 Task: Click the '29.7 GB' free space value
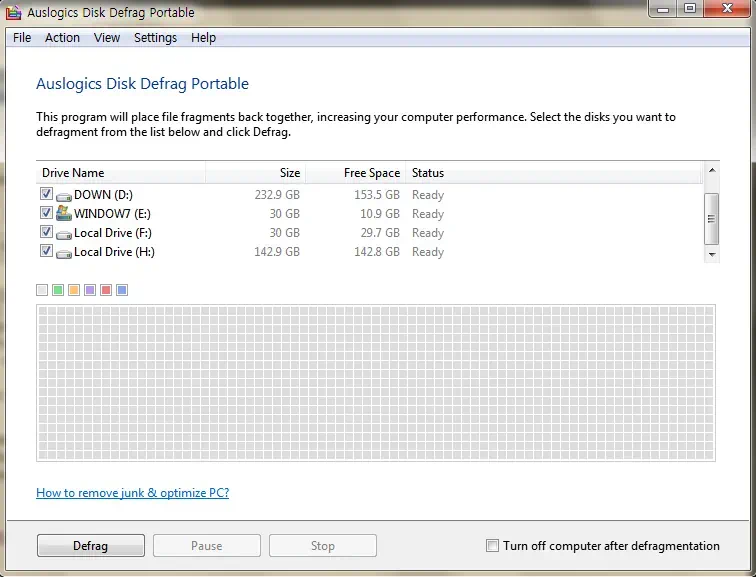[x=380, y=233]
